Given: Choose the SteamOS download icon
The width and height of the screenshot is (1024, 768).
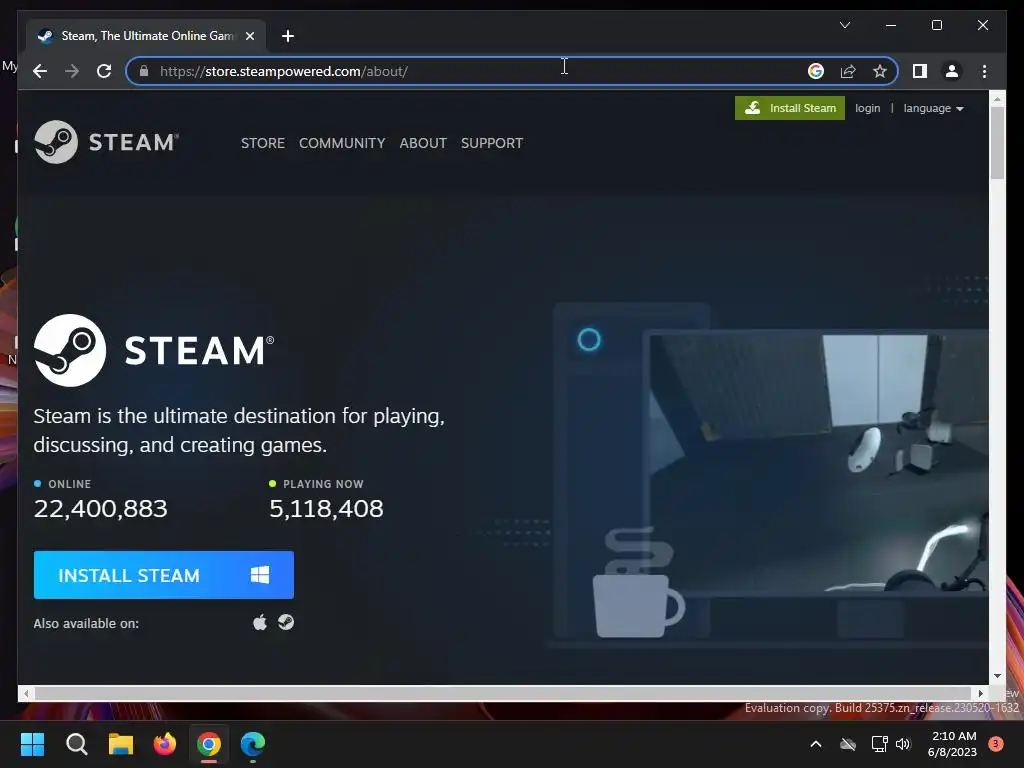Looking at the screenshot, I should pyautogui.click(x=286, y=622).
